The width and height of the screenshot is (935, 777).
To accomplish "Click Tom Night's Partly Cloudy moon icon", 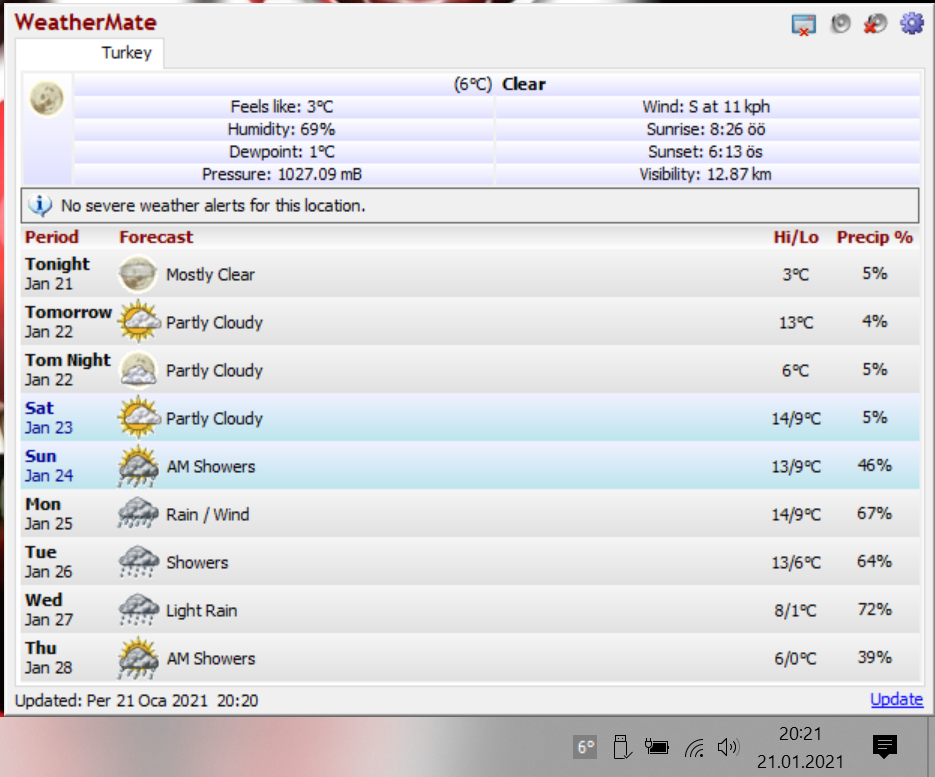I will pos(138,370).
